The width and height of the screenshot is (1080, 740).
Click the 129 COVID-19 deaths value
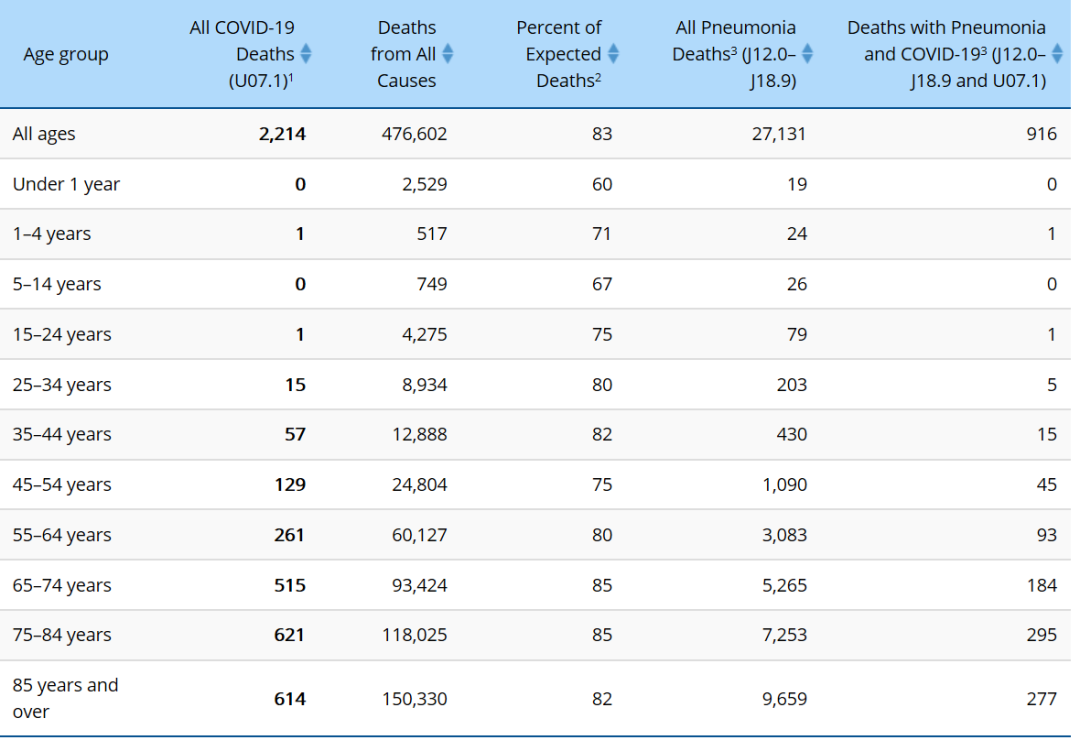290,484
